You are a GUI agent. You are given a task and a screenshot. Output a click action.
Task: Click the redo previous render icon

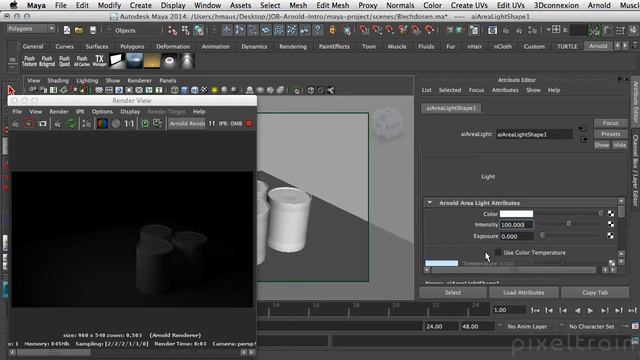[16, 123]
